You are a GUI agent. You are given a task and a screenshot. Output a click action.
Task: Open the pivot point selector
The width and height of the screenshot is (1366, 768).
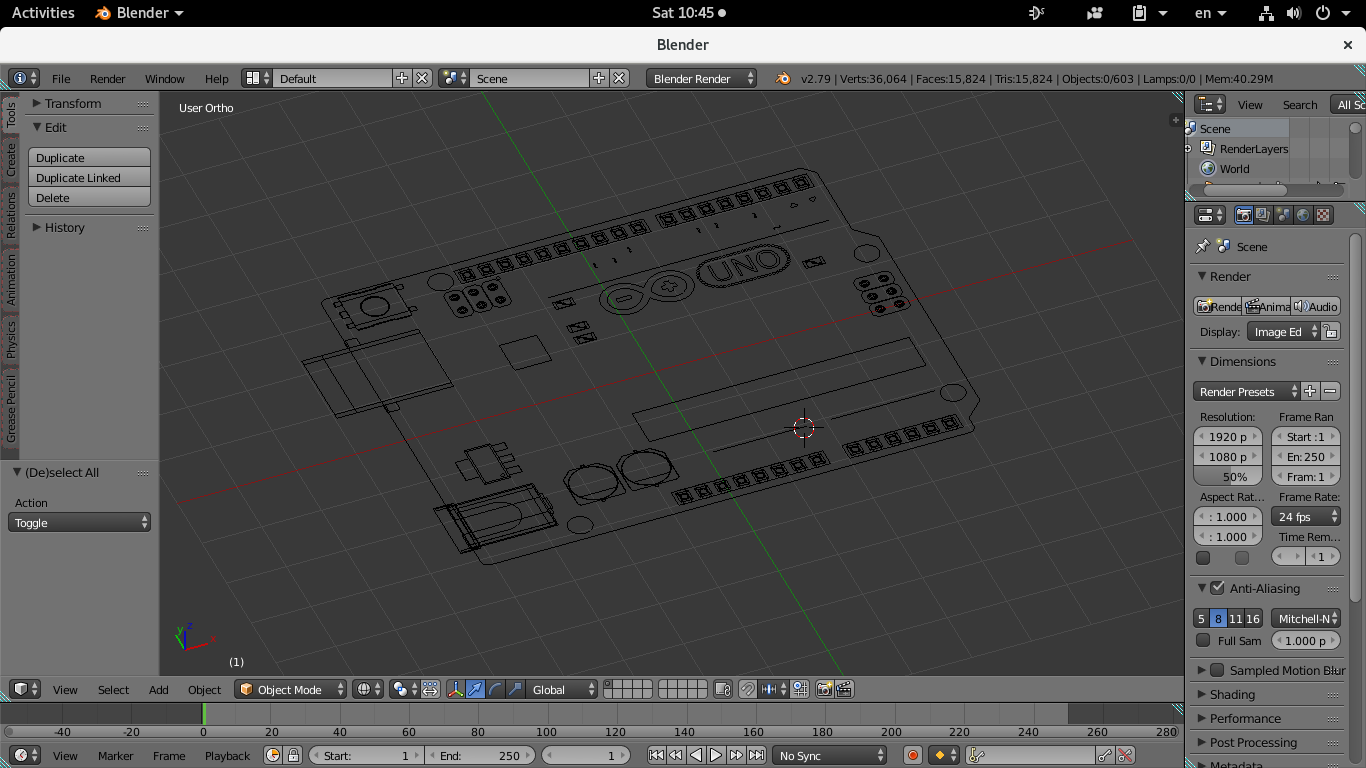[x=405, y=689]
